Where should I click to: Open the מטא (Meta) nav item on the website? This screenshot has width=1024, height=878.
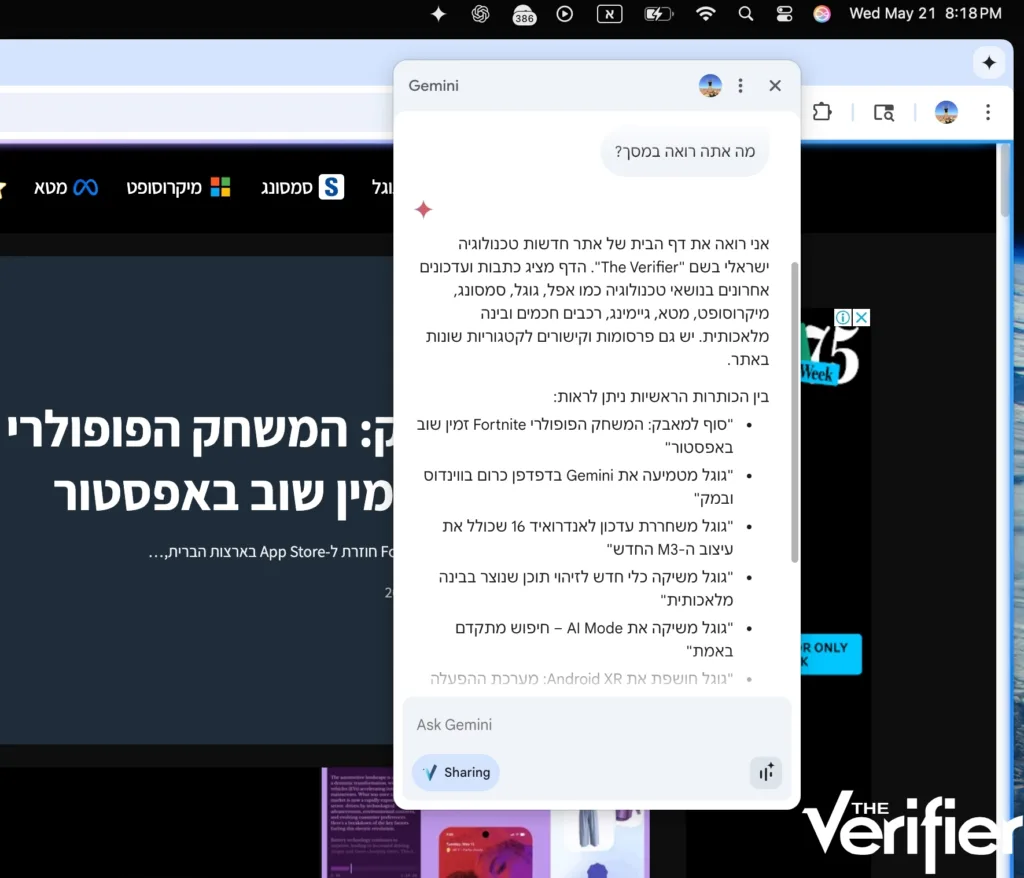65,188
